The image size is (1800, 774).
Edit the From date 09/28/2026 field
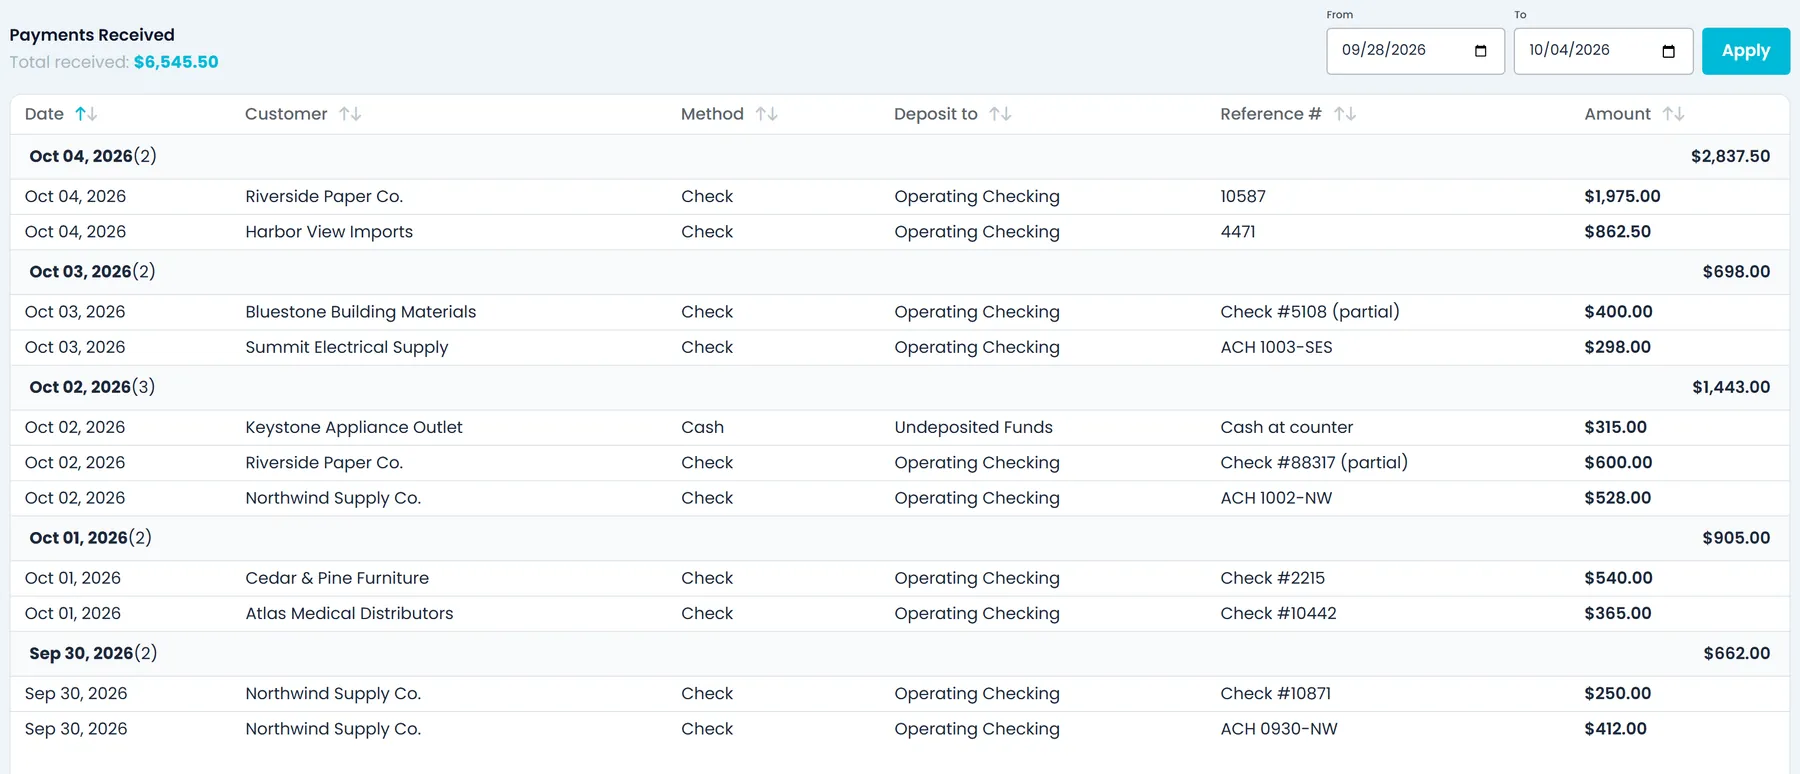[x=1415, y=51]
